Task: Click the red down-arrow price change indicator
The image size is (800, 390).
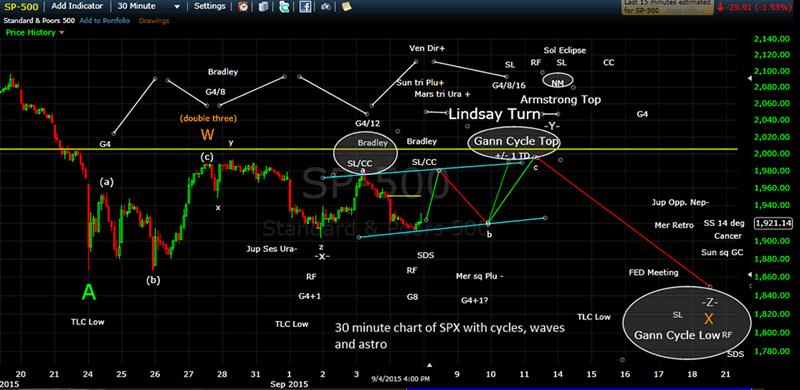Action: (719, 8)
